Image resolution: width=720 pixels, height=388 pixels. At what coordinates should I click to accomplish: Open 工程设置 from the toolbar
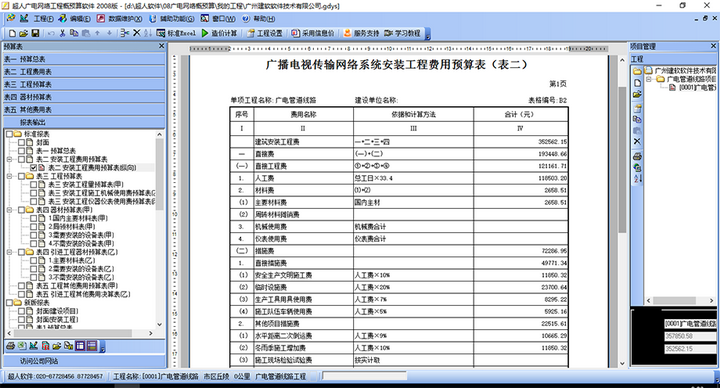pyautogui.click(x=264, y=33)
